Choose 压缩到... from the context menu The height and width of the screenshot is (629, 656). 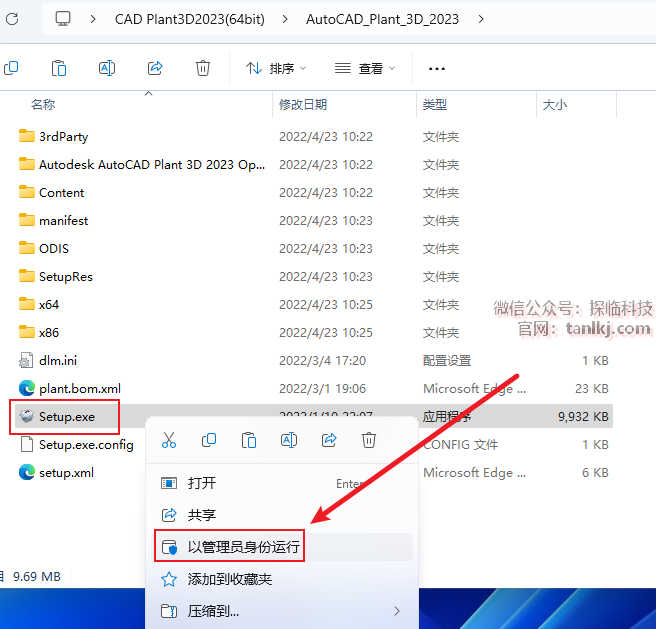click(283, 611)
